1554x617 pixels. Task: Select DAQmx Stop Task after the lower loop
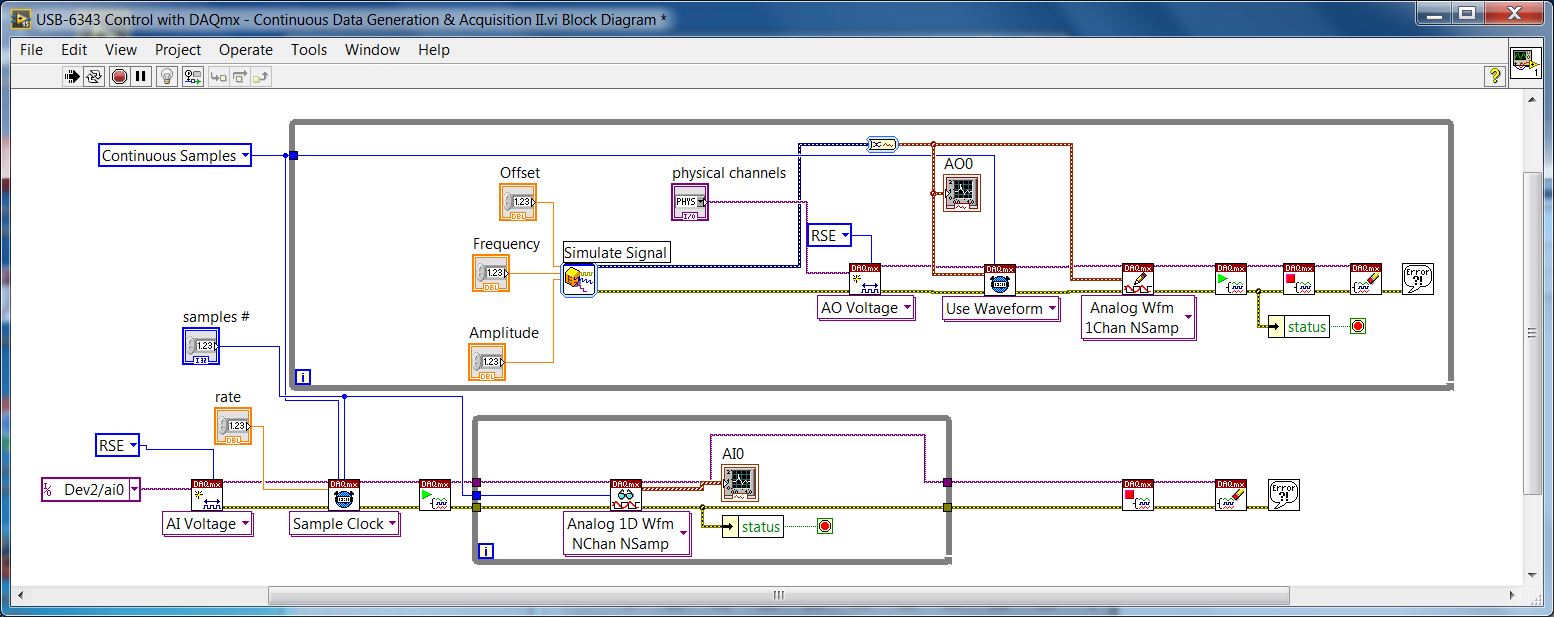[1138, 495]
